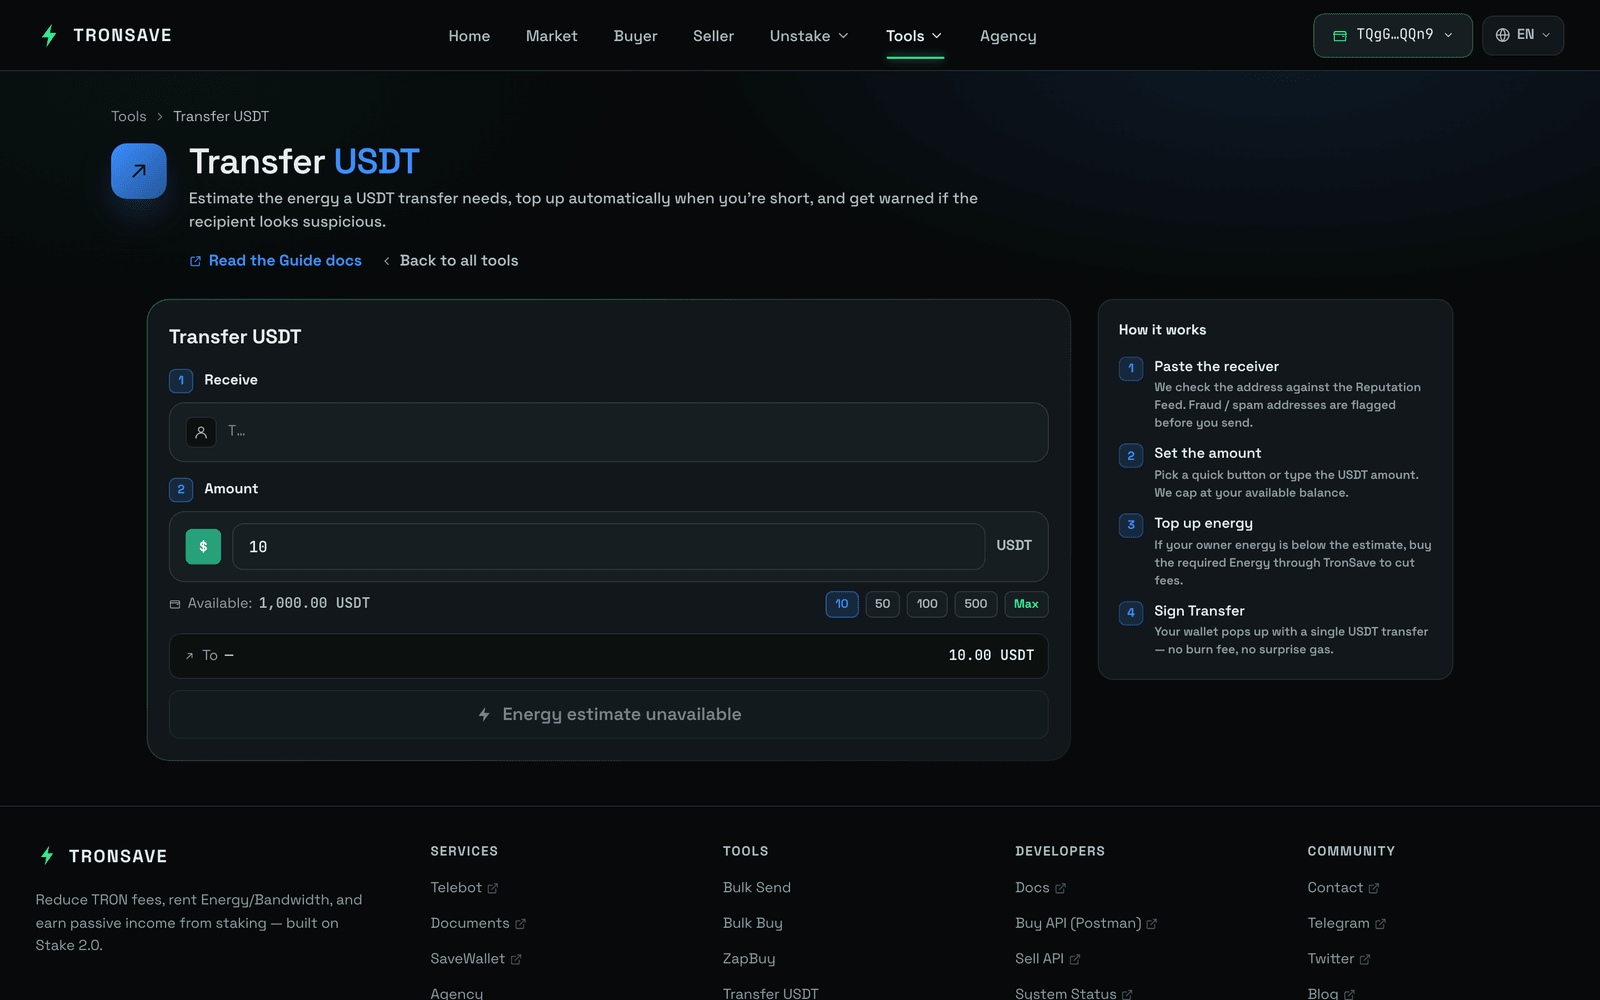This screenshot has width=1600, height=1000.
Task: Click the external link icon beside Sell API
Action: tap(1075, 960)
